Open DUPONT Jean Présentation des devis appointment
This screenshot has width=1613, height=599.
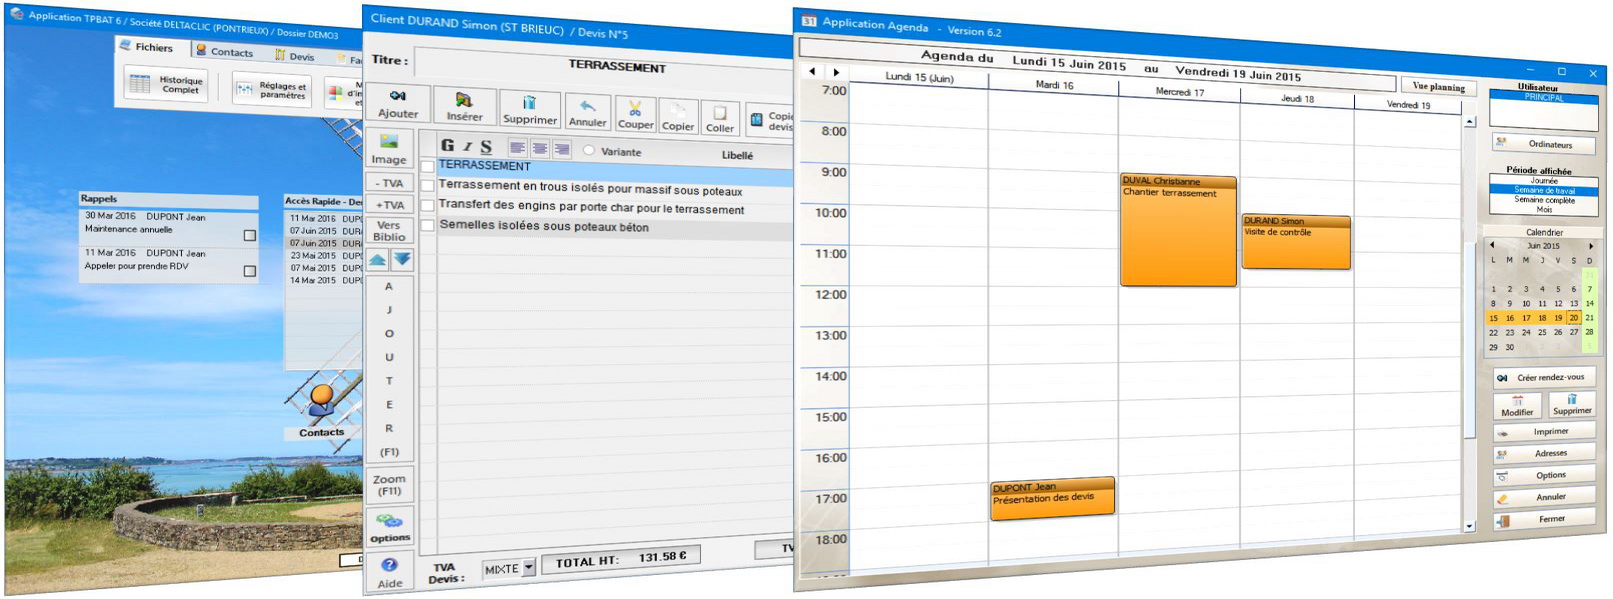point(1052,498)
